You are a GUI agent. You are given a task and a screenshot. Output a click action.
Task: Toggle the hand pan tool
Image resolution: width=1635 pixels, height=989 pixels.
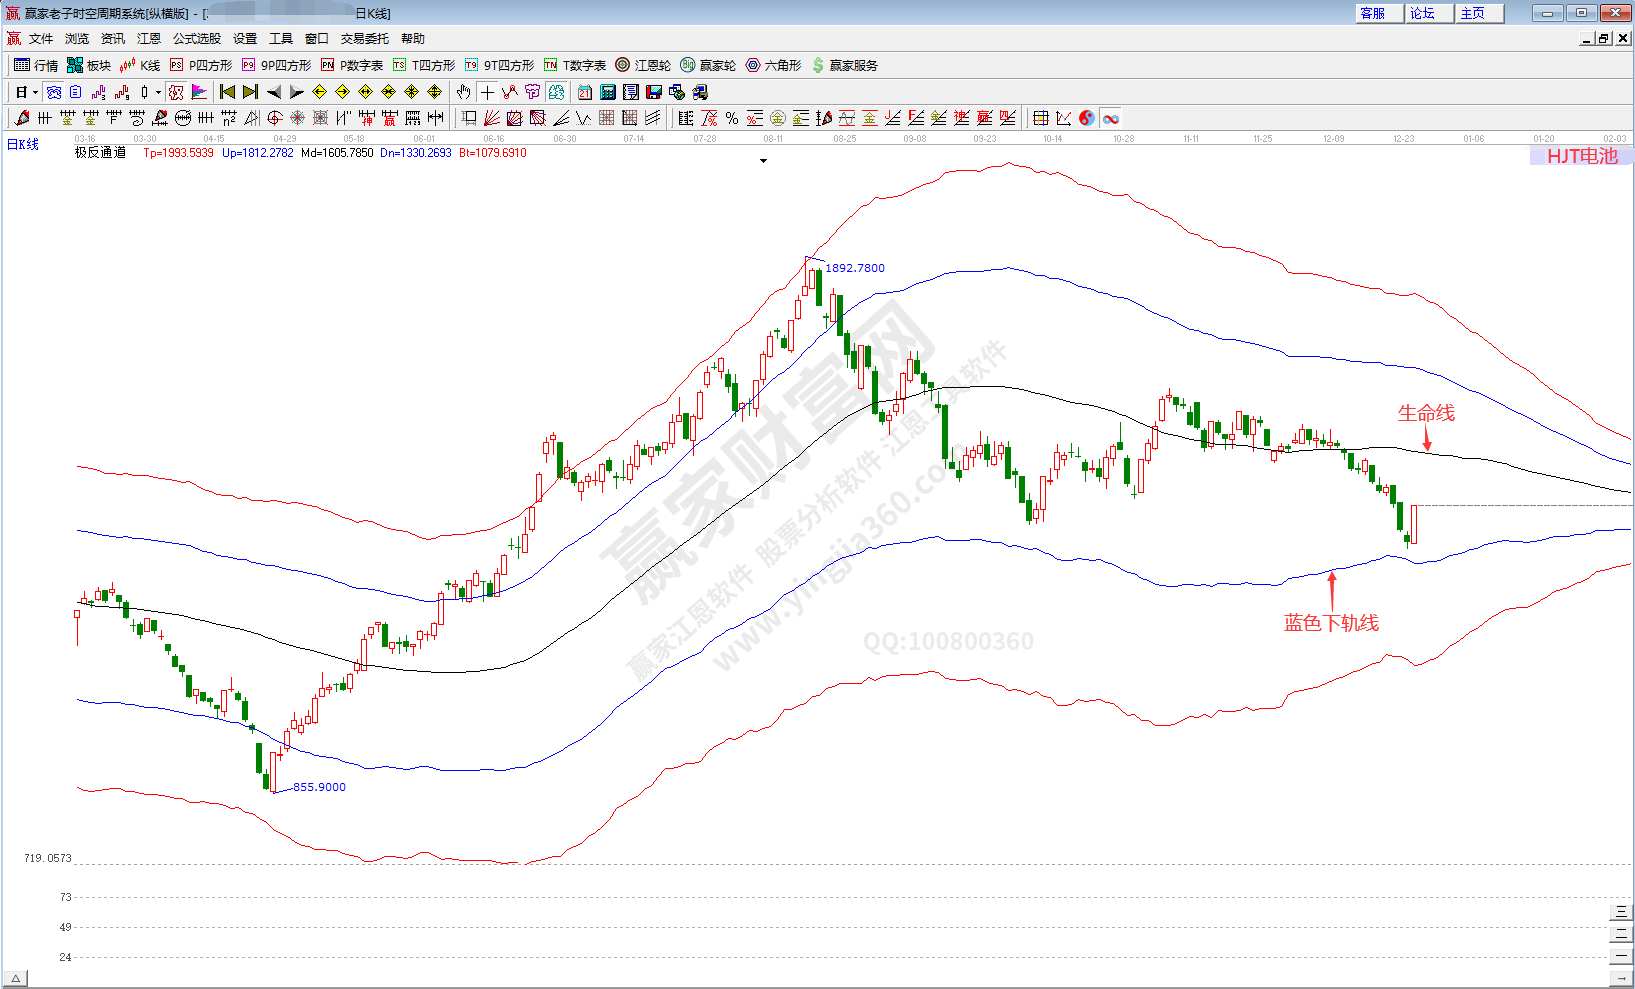(462, 92)
